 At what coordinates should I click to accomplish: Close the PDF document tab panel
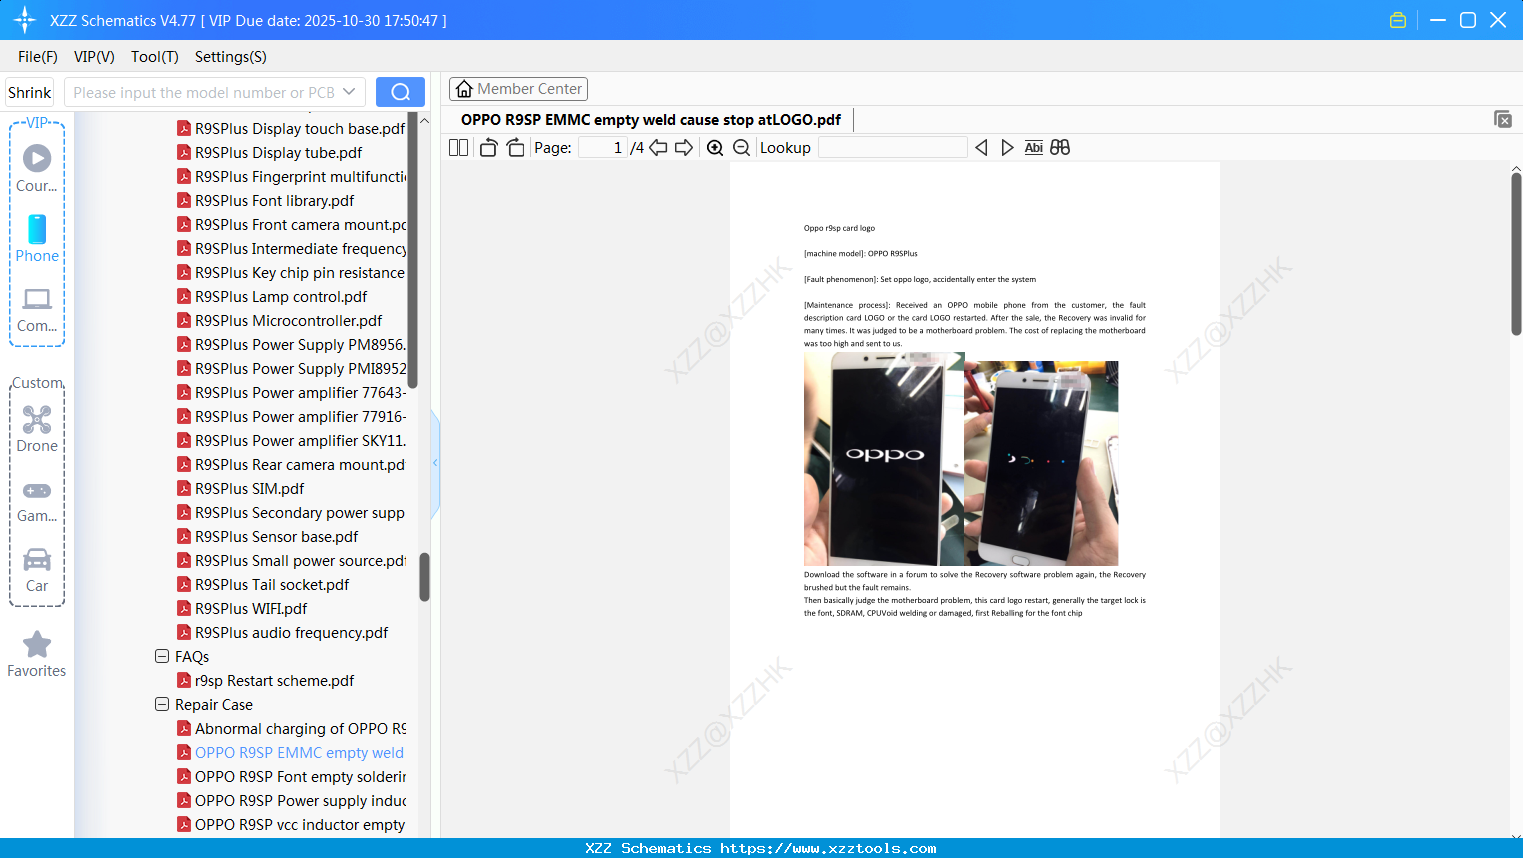(1503, 119)
